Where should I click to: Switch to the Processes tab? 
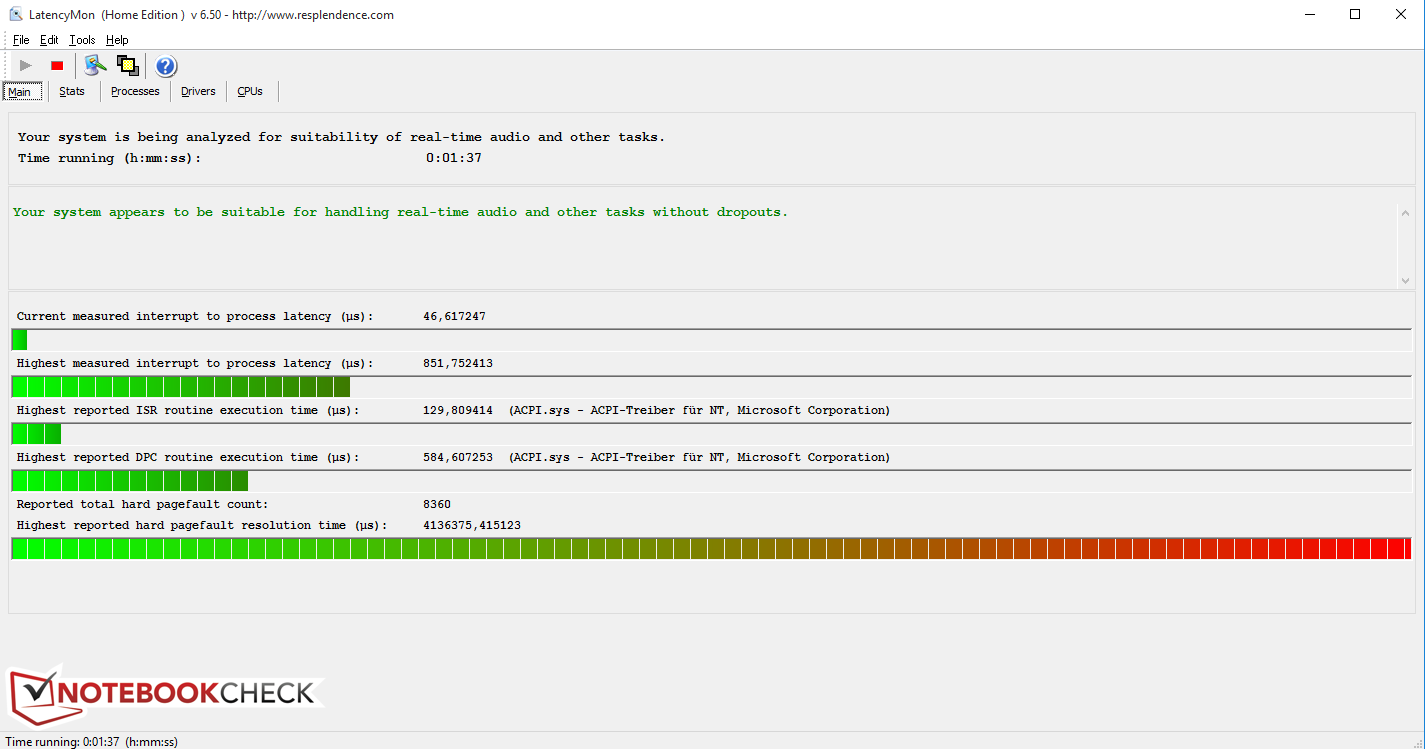pos(135,91)
